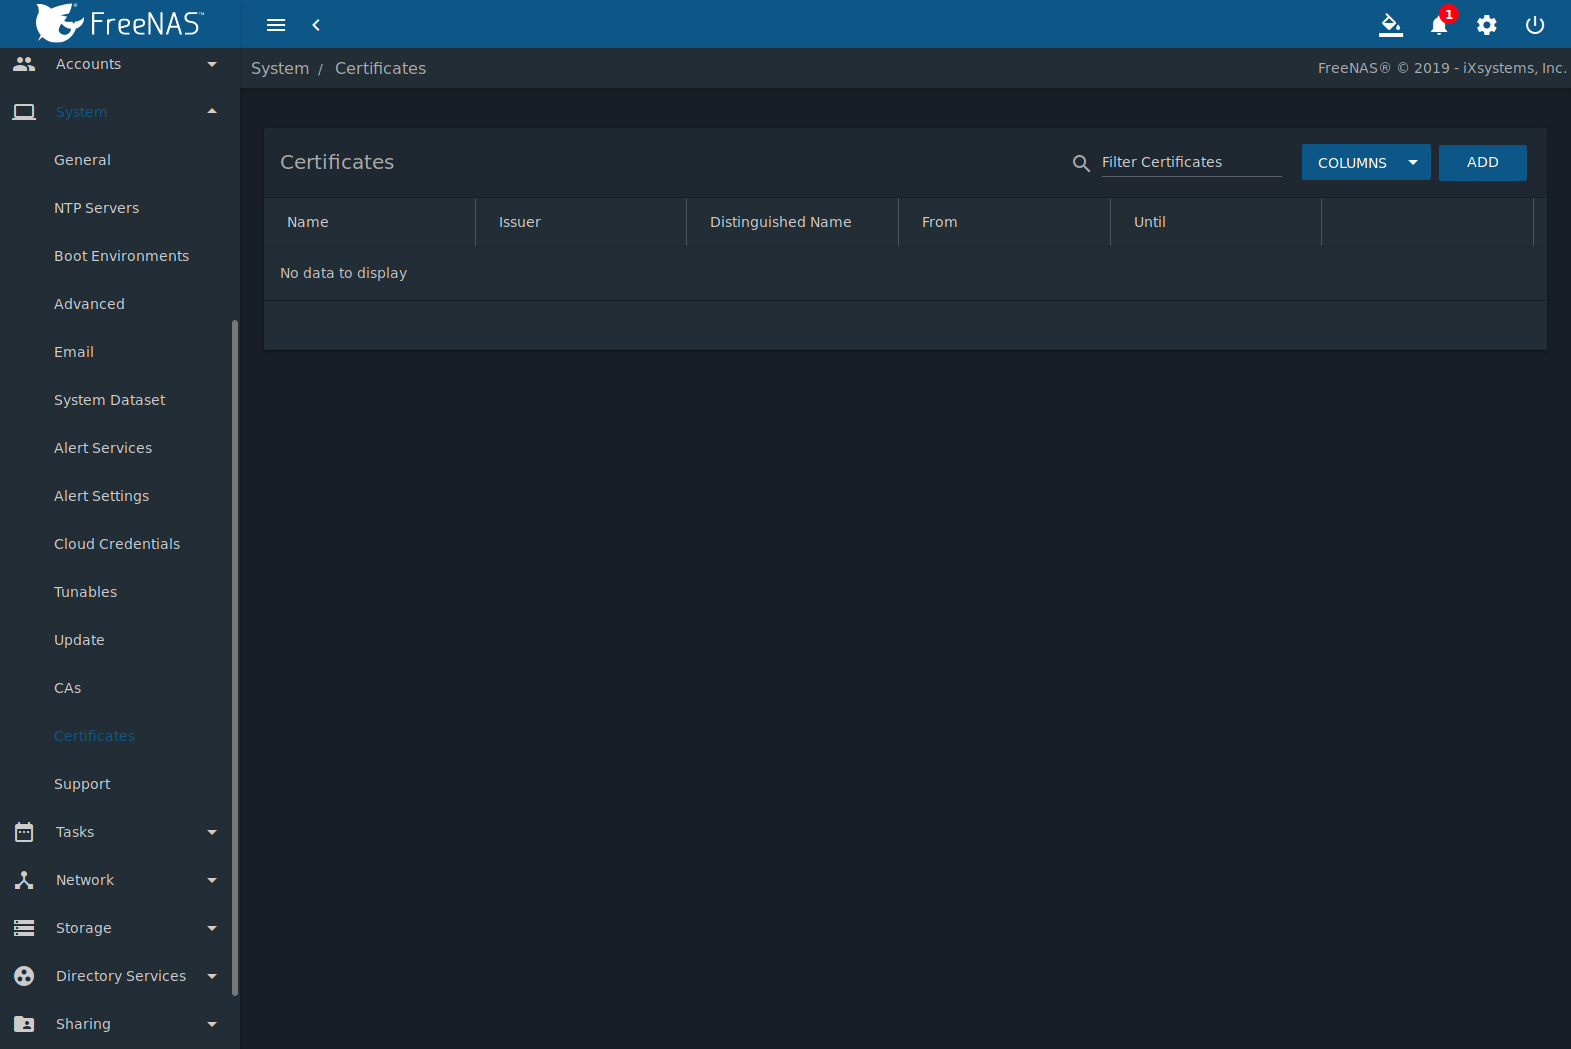Open Alert Settings page
1571x1049 pixels.
[x=101, y=496]
